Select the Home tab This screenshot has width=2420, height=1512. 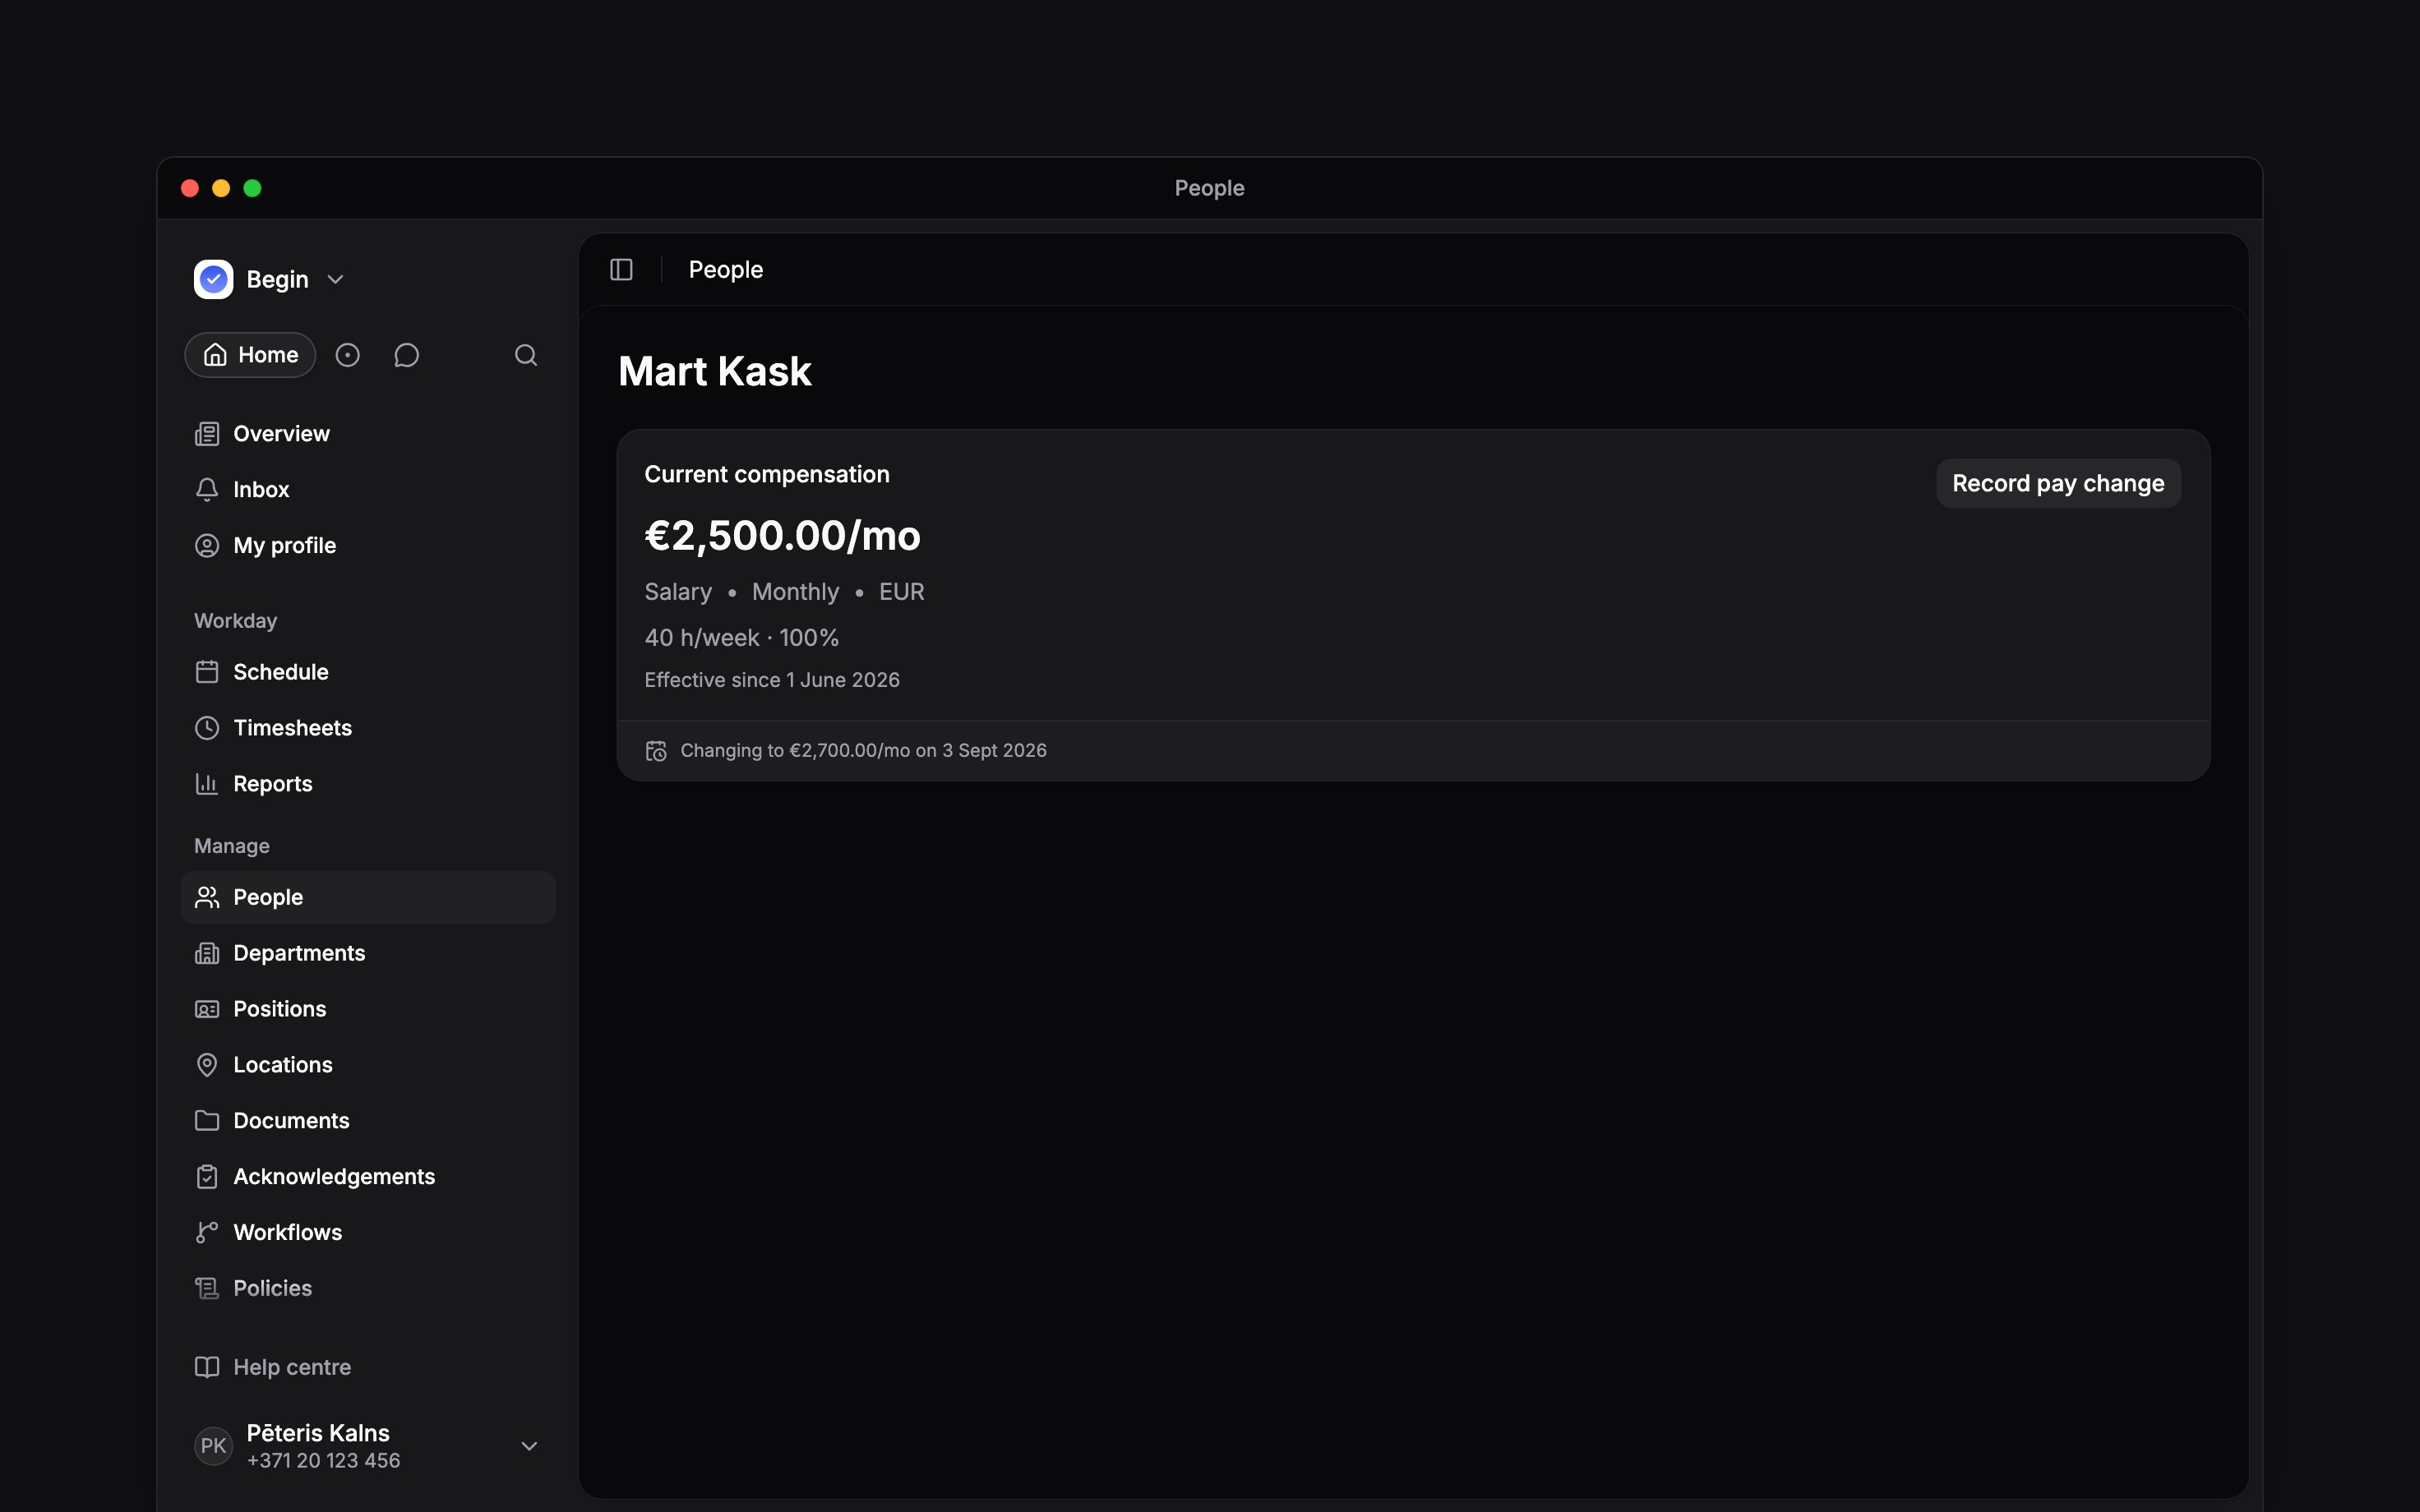250,355
